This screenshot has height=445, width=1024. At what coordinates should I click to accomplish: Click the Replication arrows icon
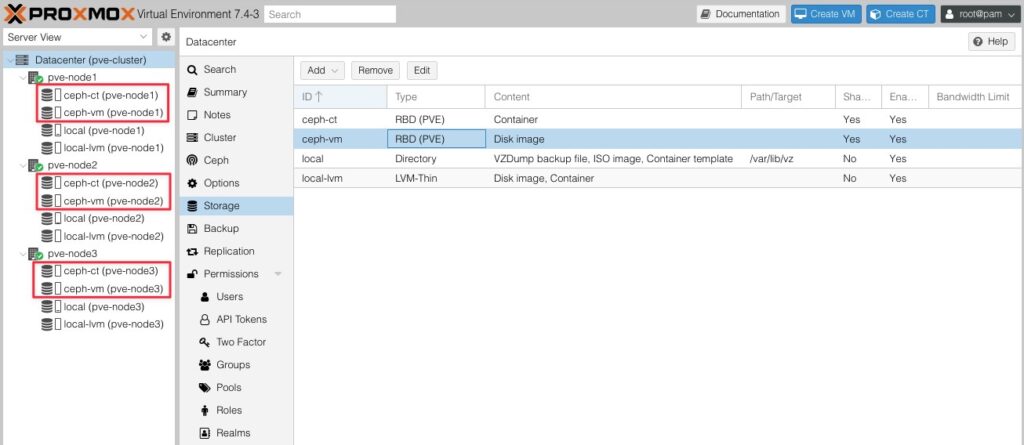(191, 252)
